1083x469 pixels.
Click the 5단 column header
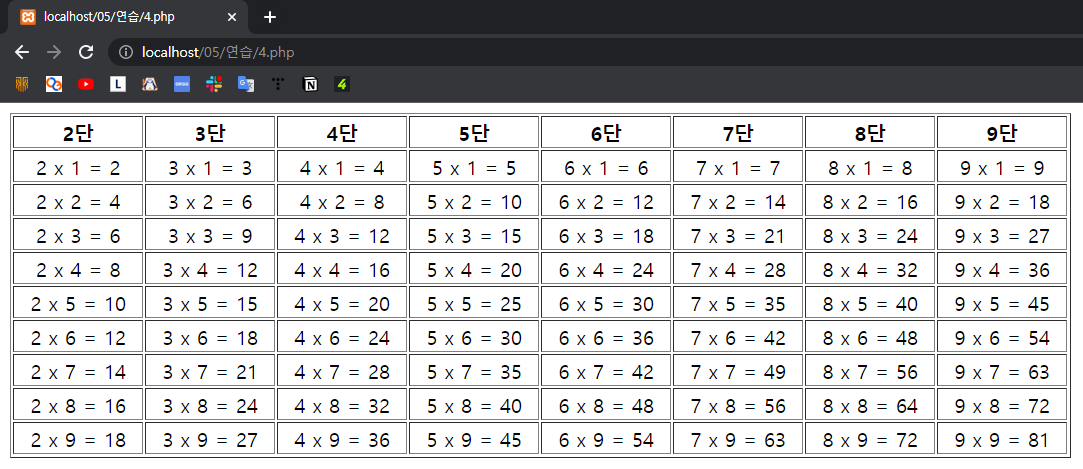(474, 133)
